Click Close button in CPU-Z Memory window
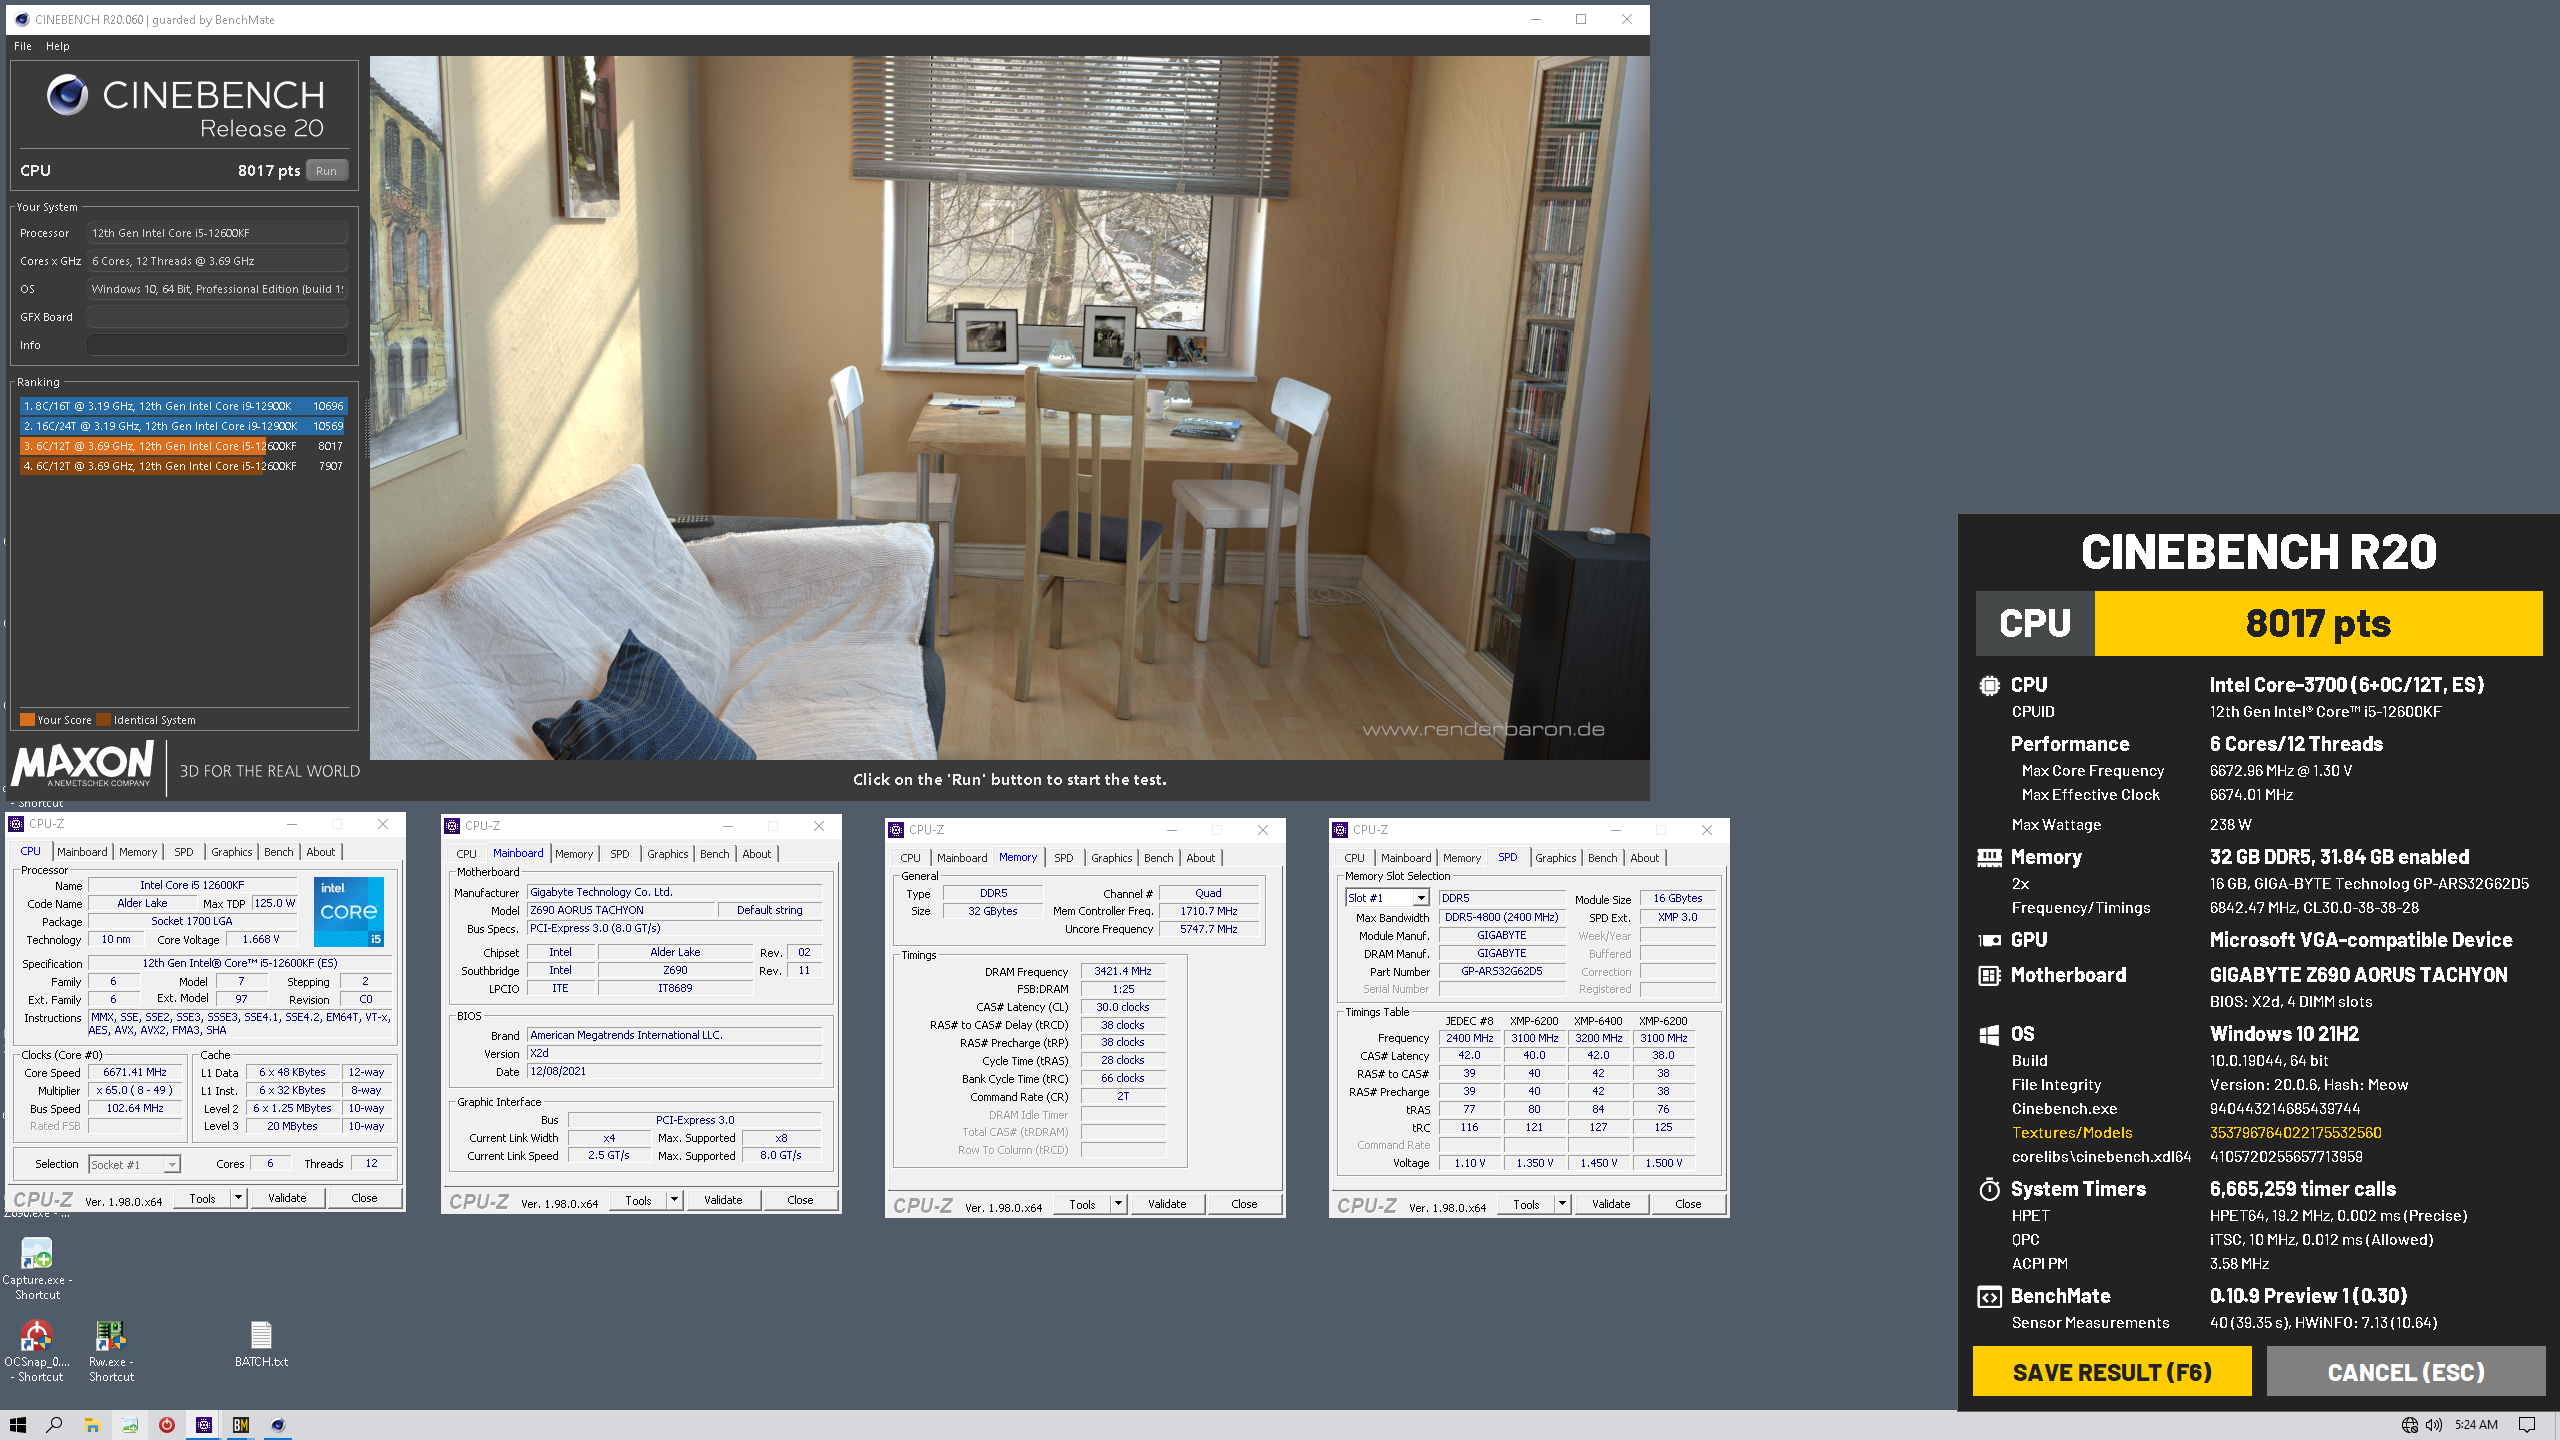2560x1440 pixels. [1244, 1204]
